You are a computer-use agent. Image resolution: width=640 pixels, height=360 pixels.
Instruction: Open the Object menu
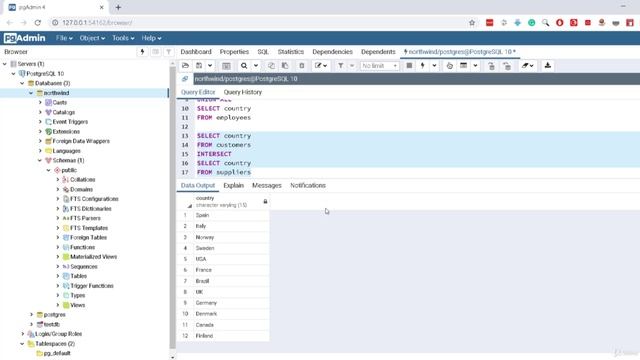point(92,38)
